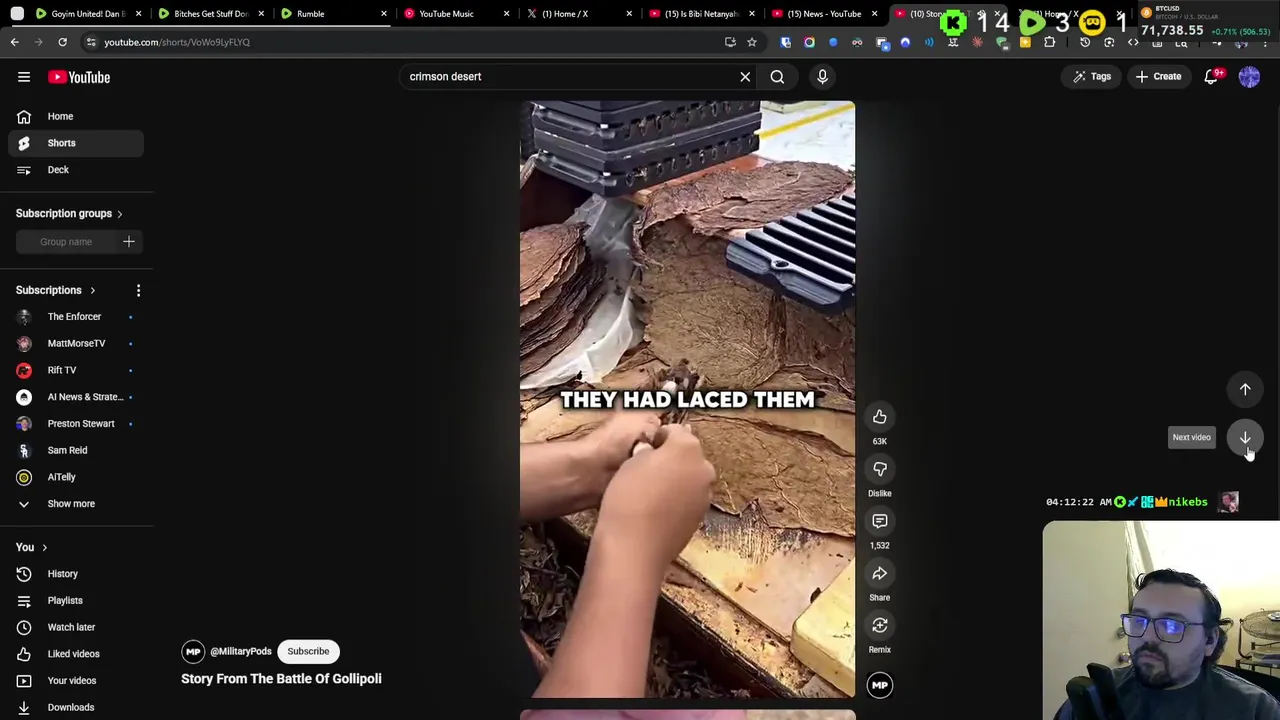Click the YouTube logo

79,77
